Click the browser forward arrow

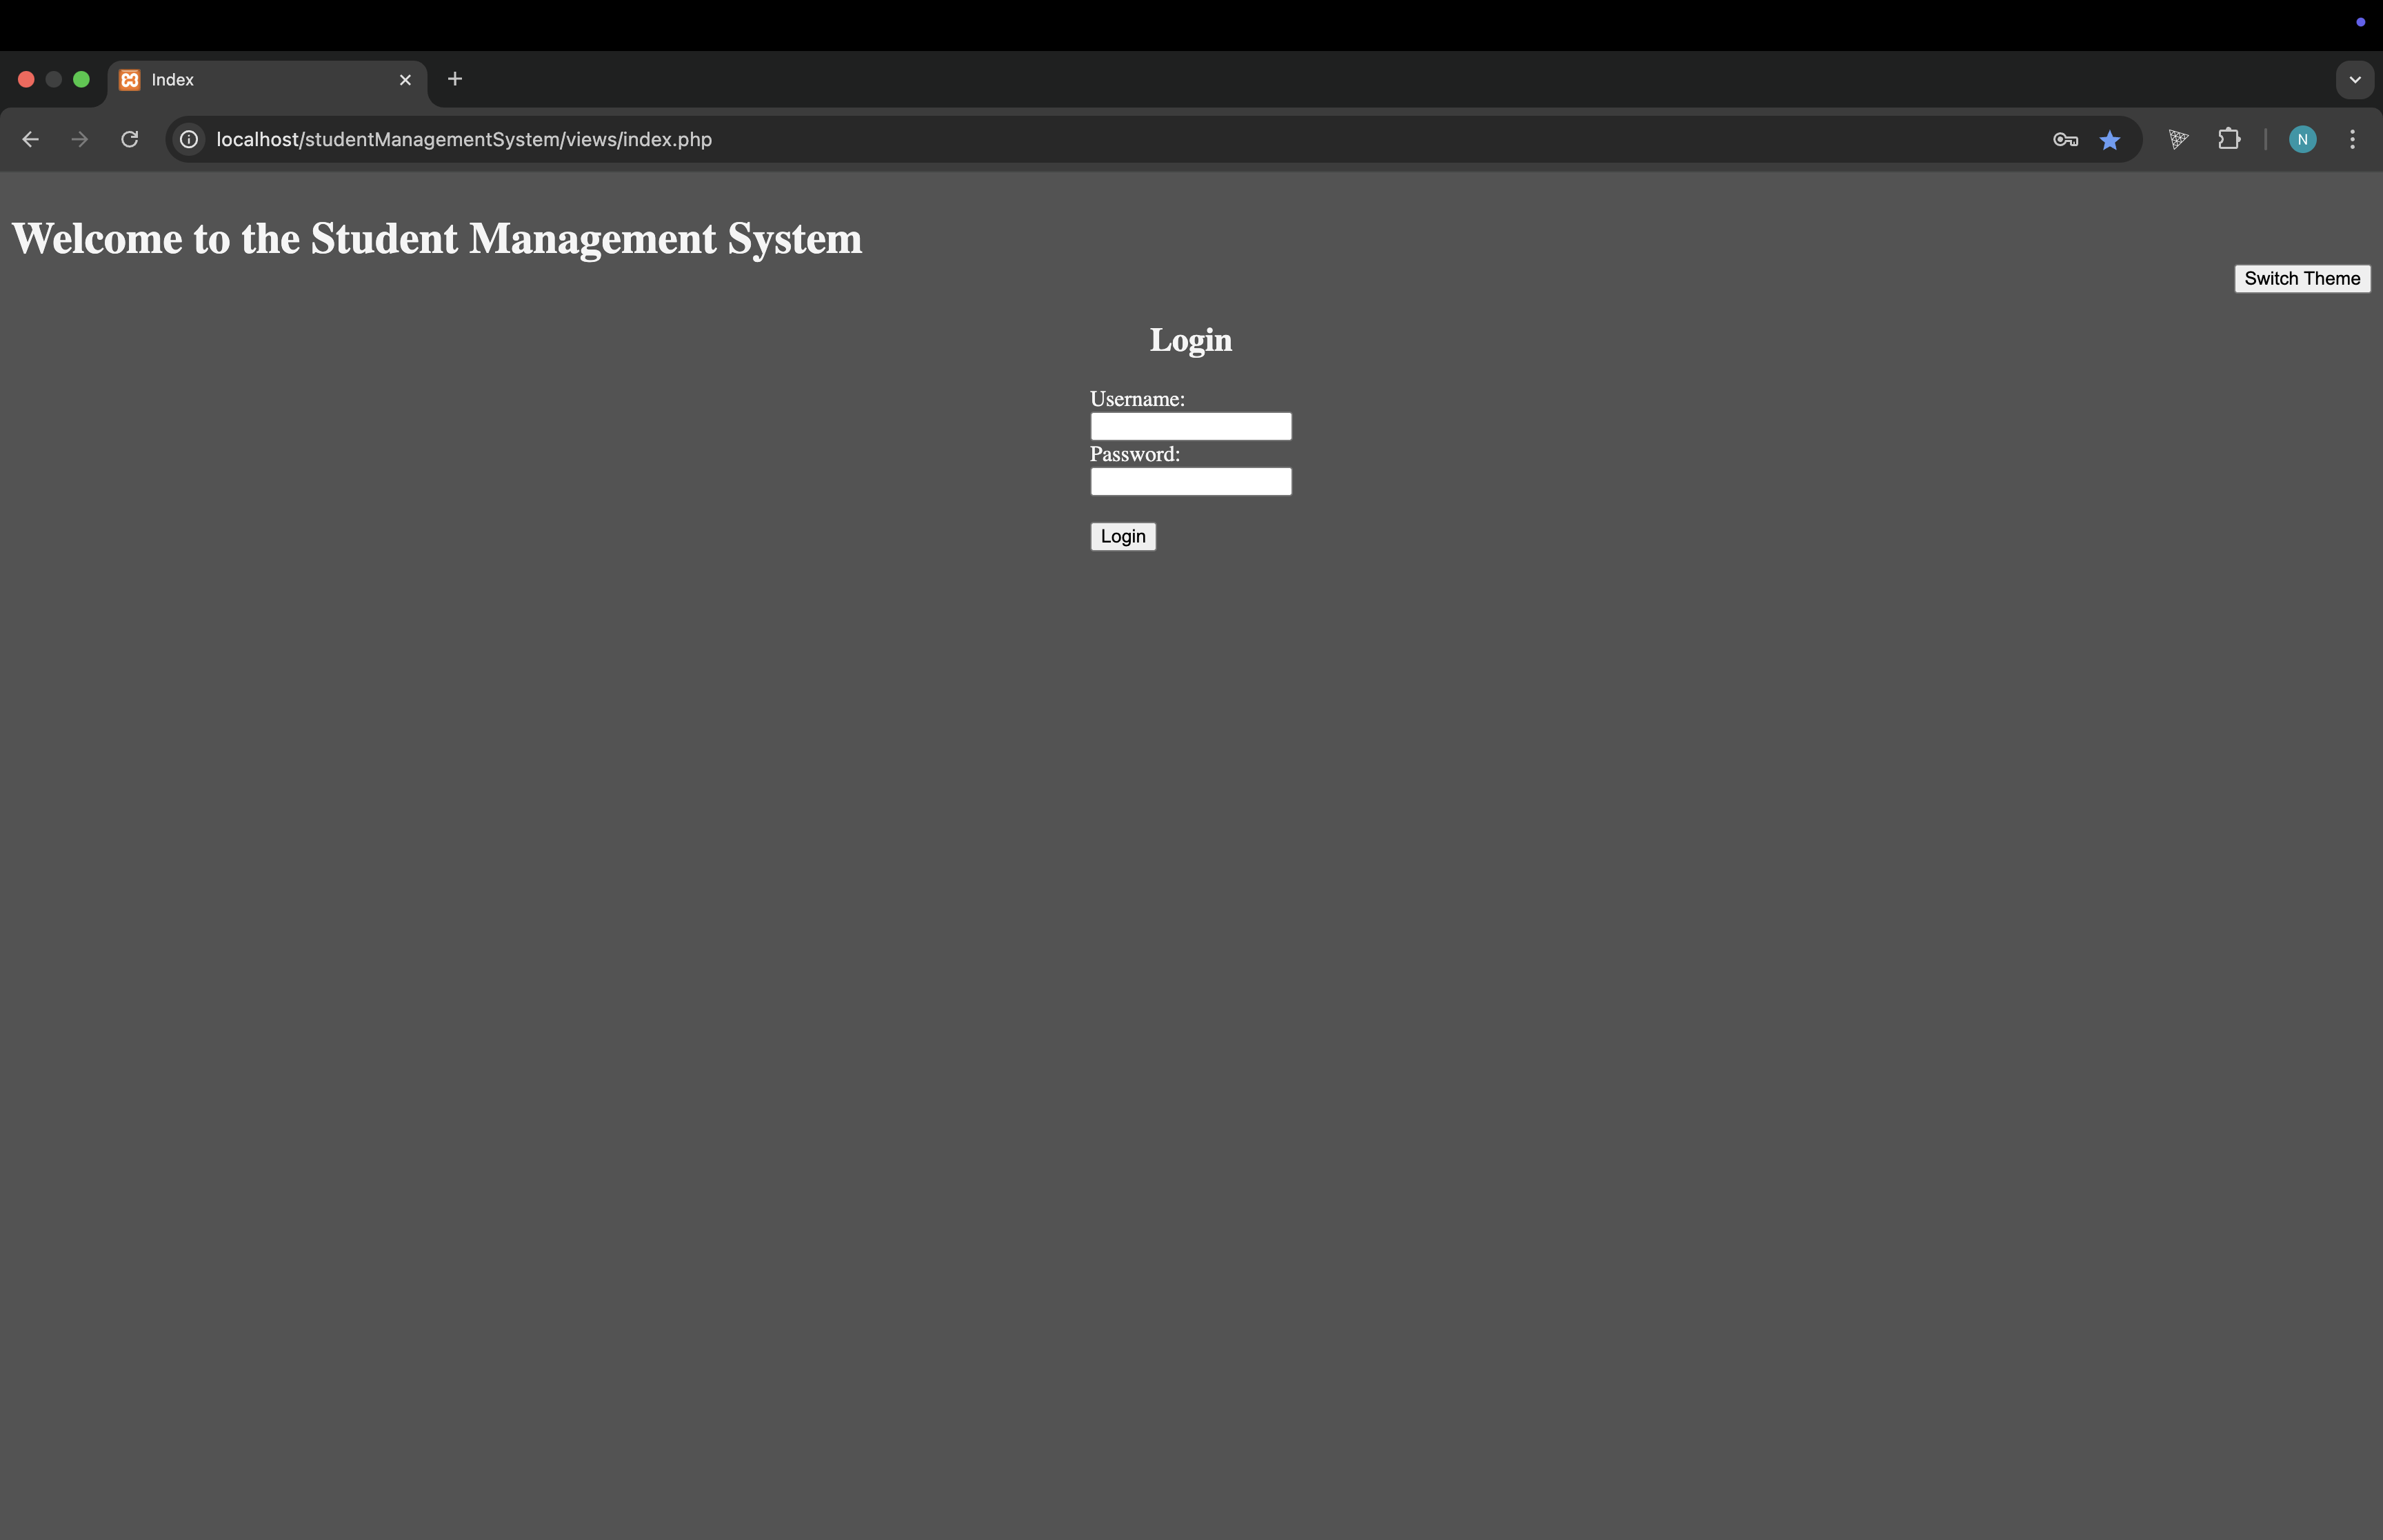(80, 139)
